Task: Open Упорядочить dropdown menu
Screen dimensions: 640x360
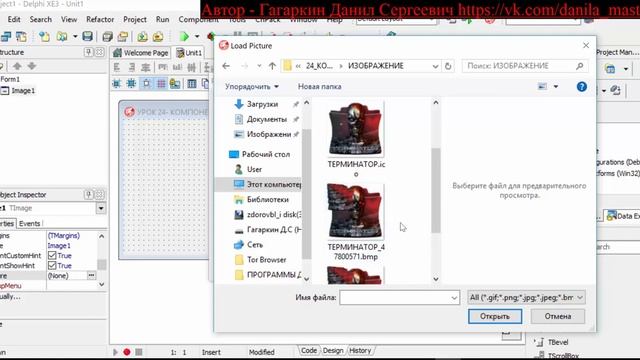Action: 252,87
